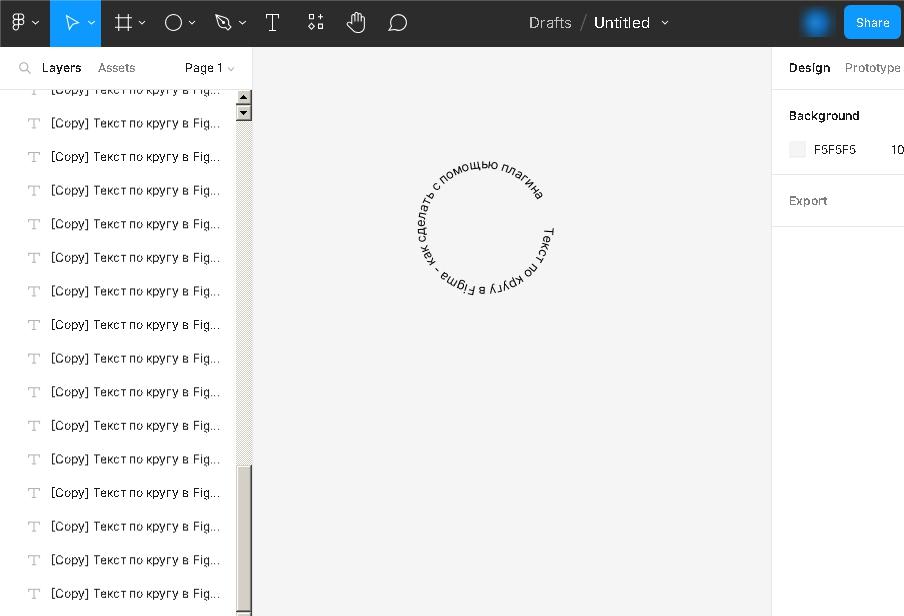The height and width of the screenshot is (616, 904).
Task: Click the F5F5F5 background color swatch
Action: [x=797, y=150]
